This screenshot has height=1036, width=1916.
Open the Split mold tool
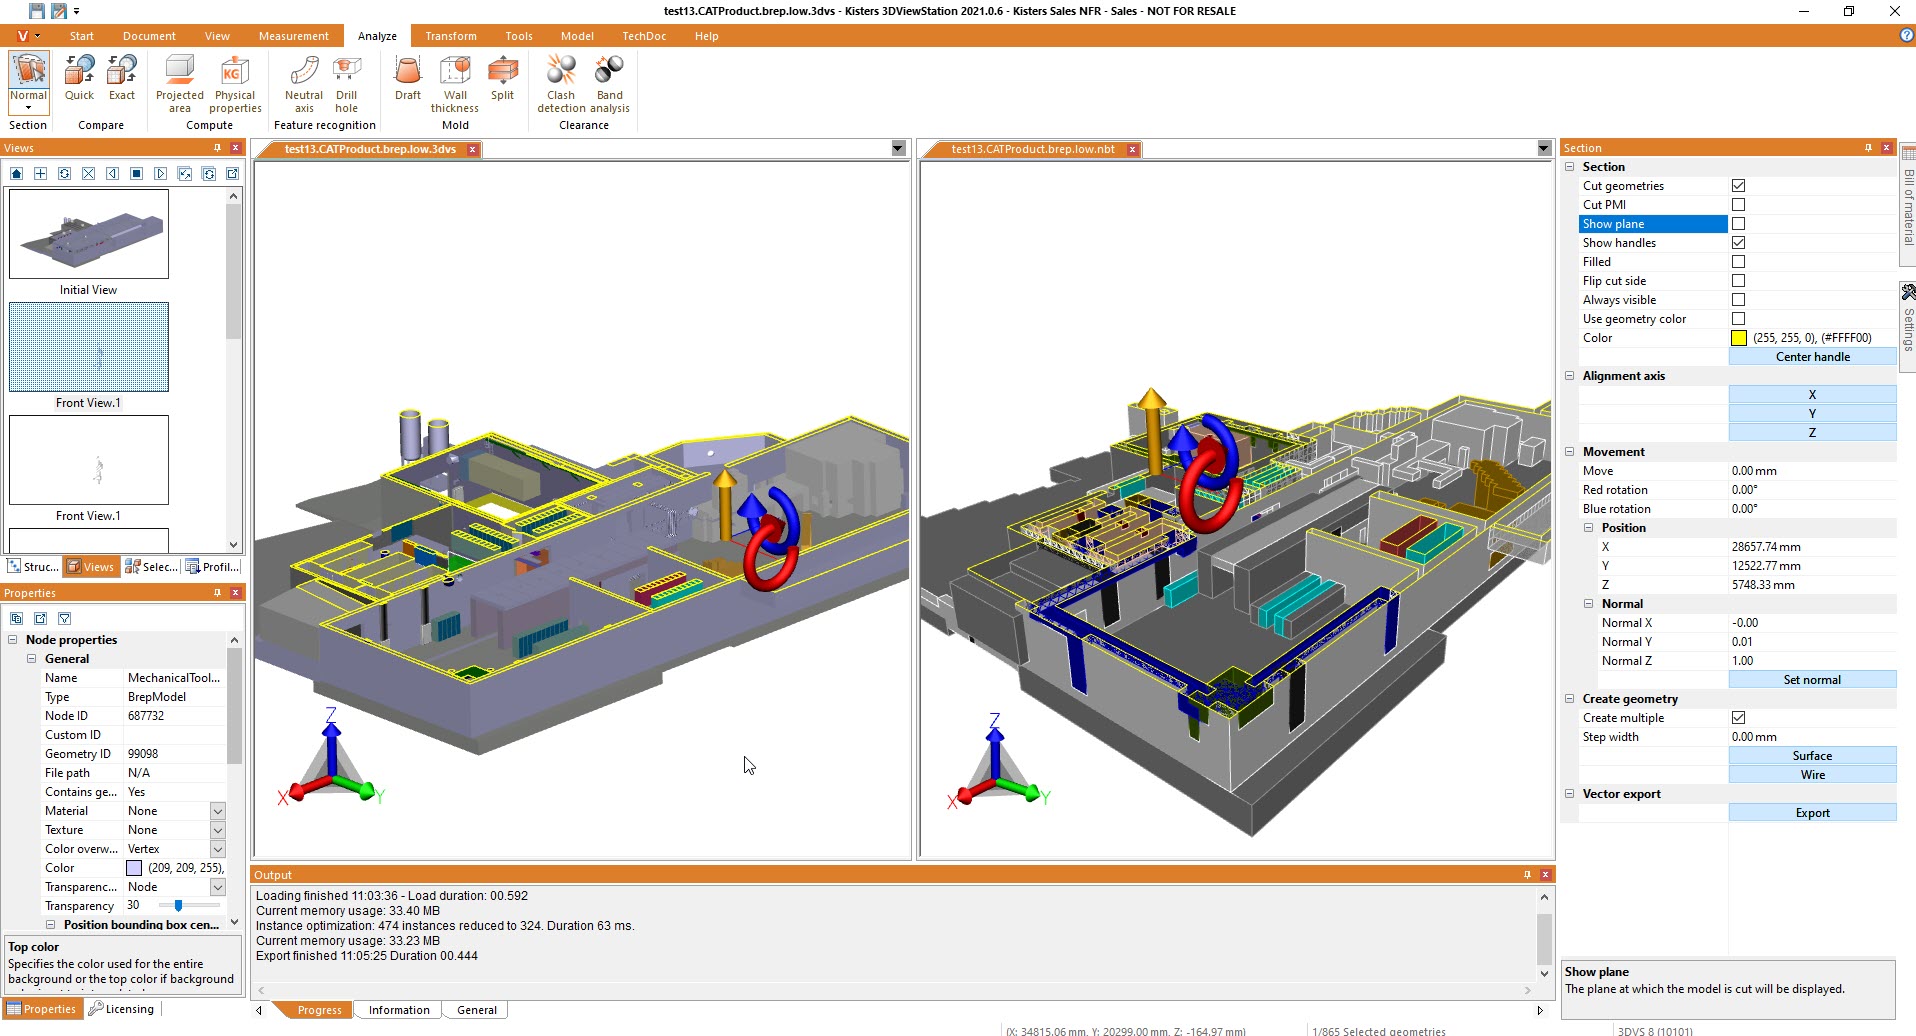503,78
